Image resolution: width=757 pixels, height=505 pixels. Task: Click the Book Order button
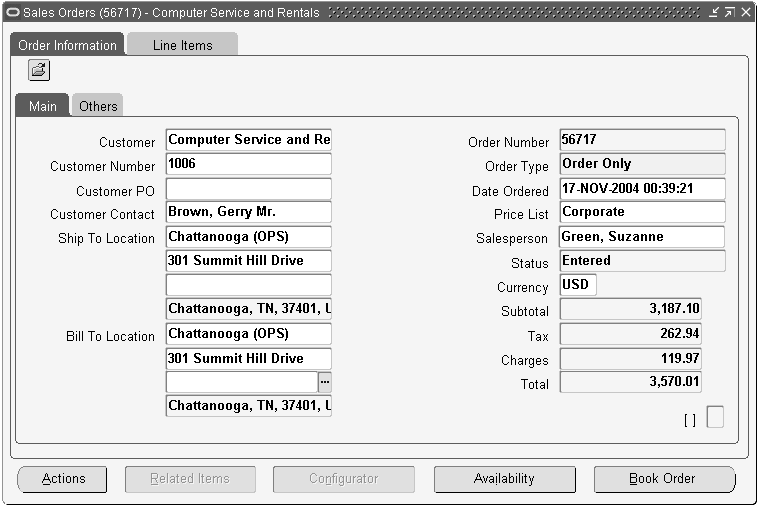tap(664, 479)
